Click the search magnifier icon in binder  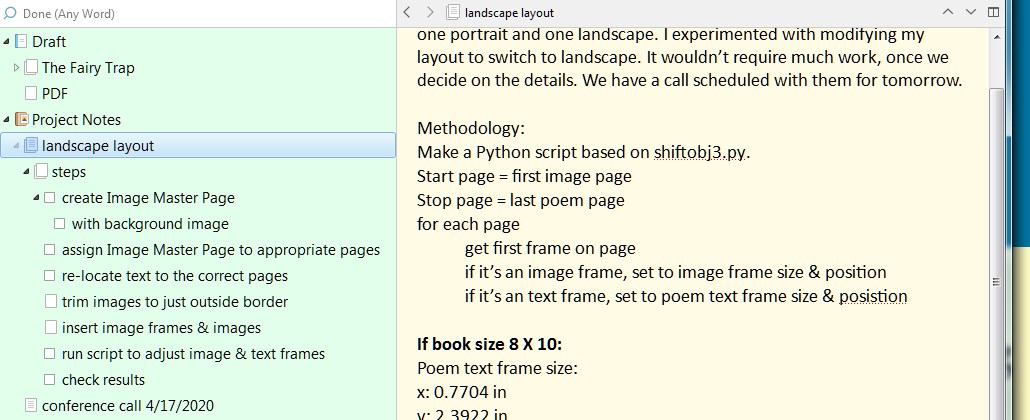coord(11,14)
